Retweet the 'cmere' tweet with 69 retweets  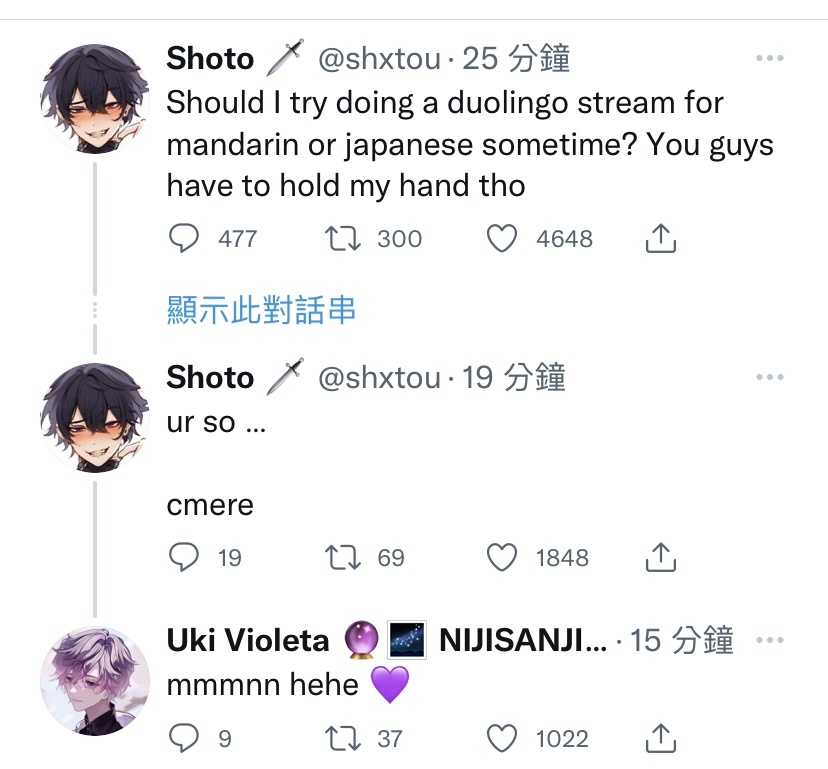pyautogui.click(x=343, y=557)
